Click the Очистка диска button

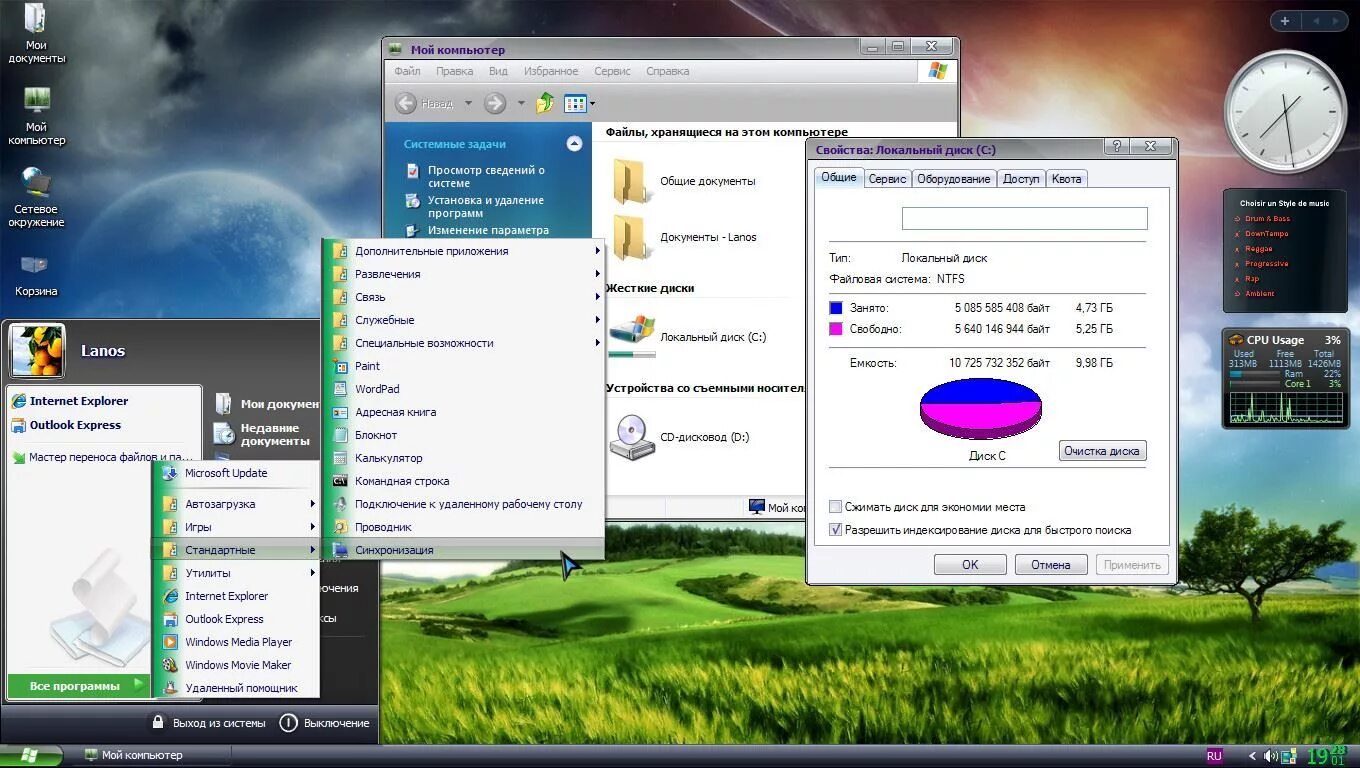pos(1102,451)
